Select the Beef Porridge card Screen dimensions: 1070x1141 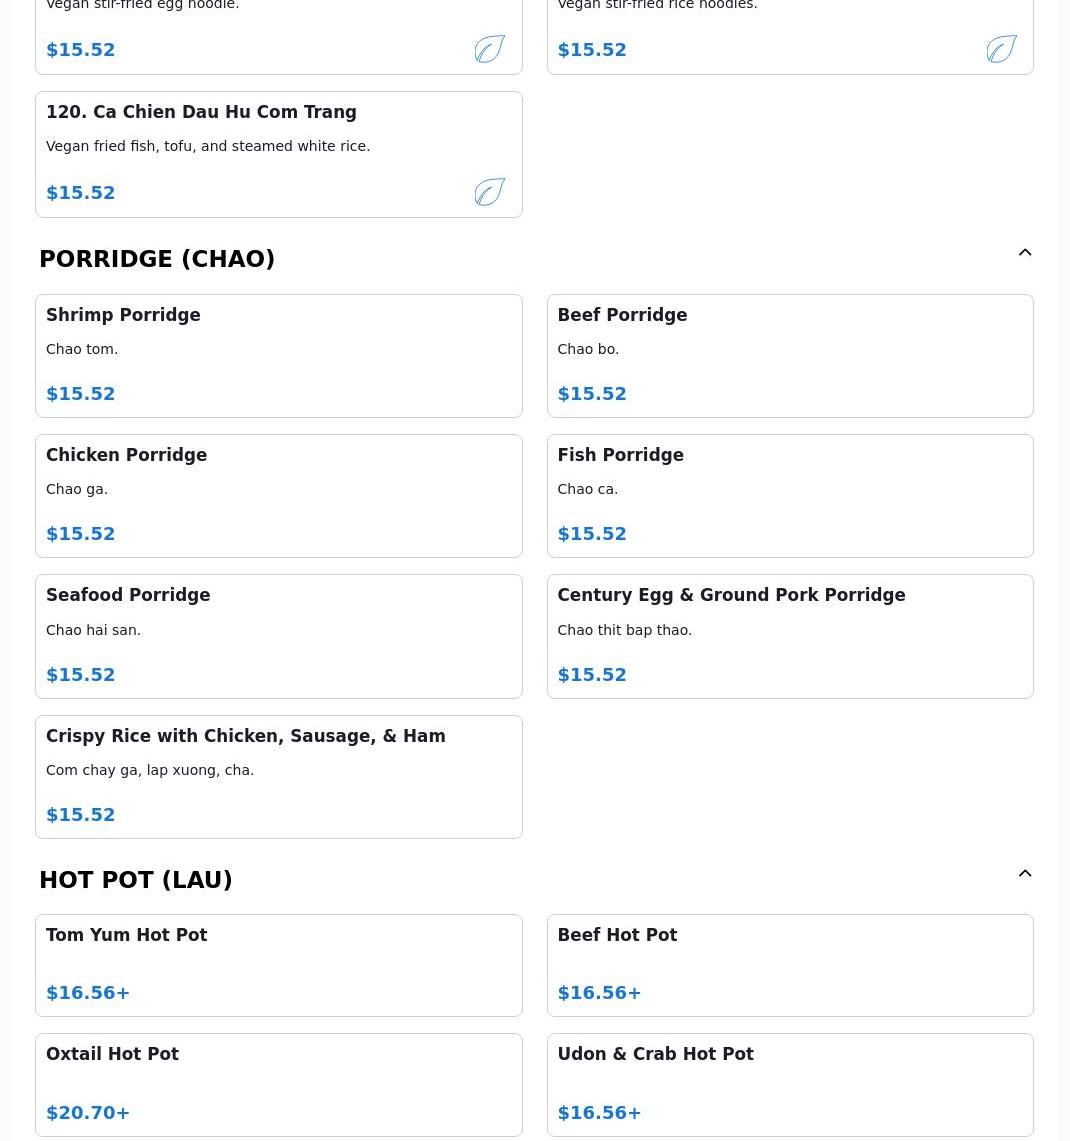789,356
